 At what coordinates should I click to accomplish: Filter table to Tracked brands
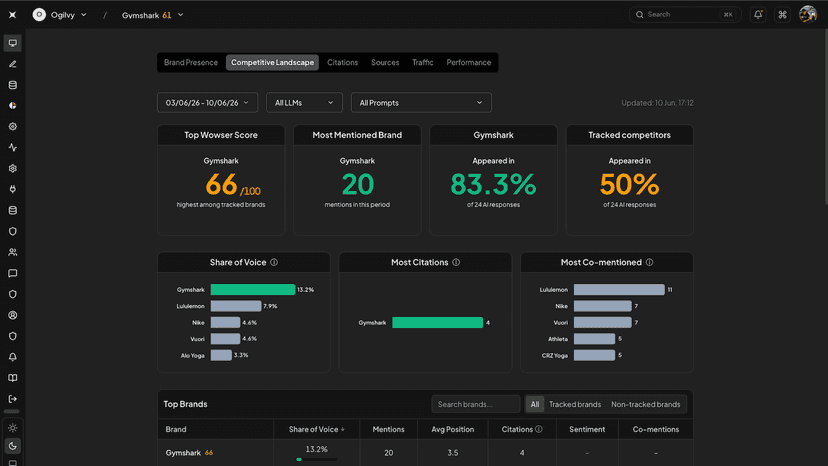point(575,404)
